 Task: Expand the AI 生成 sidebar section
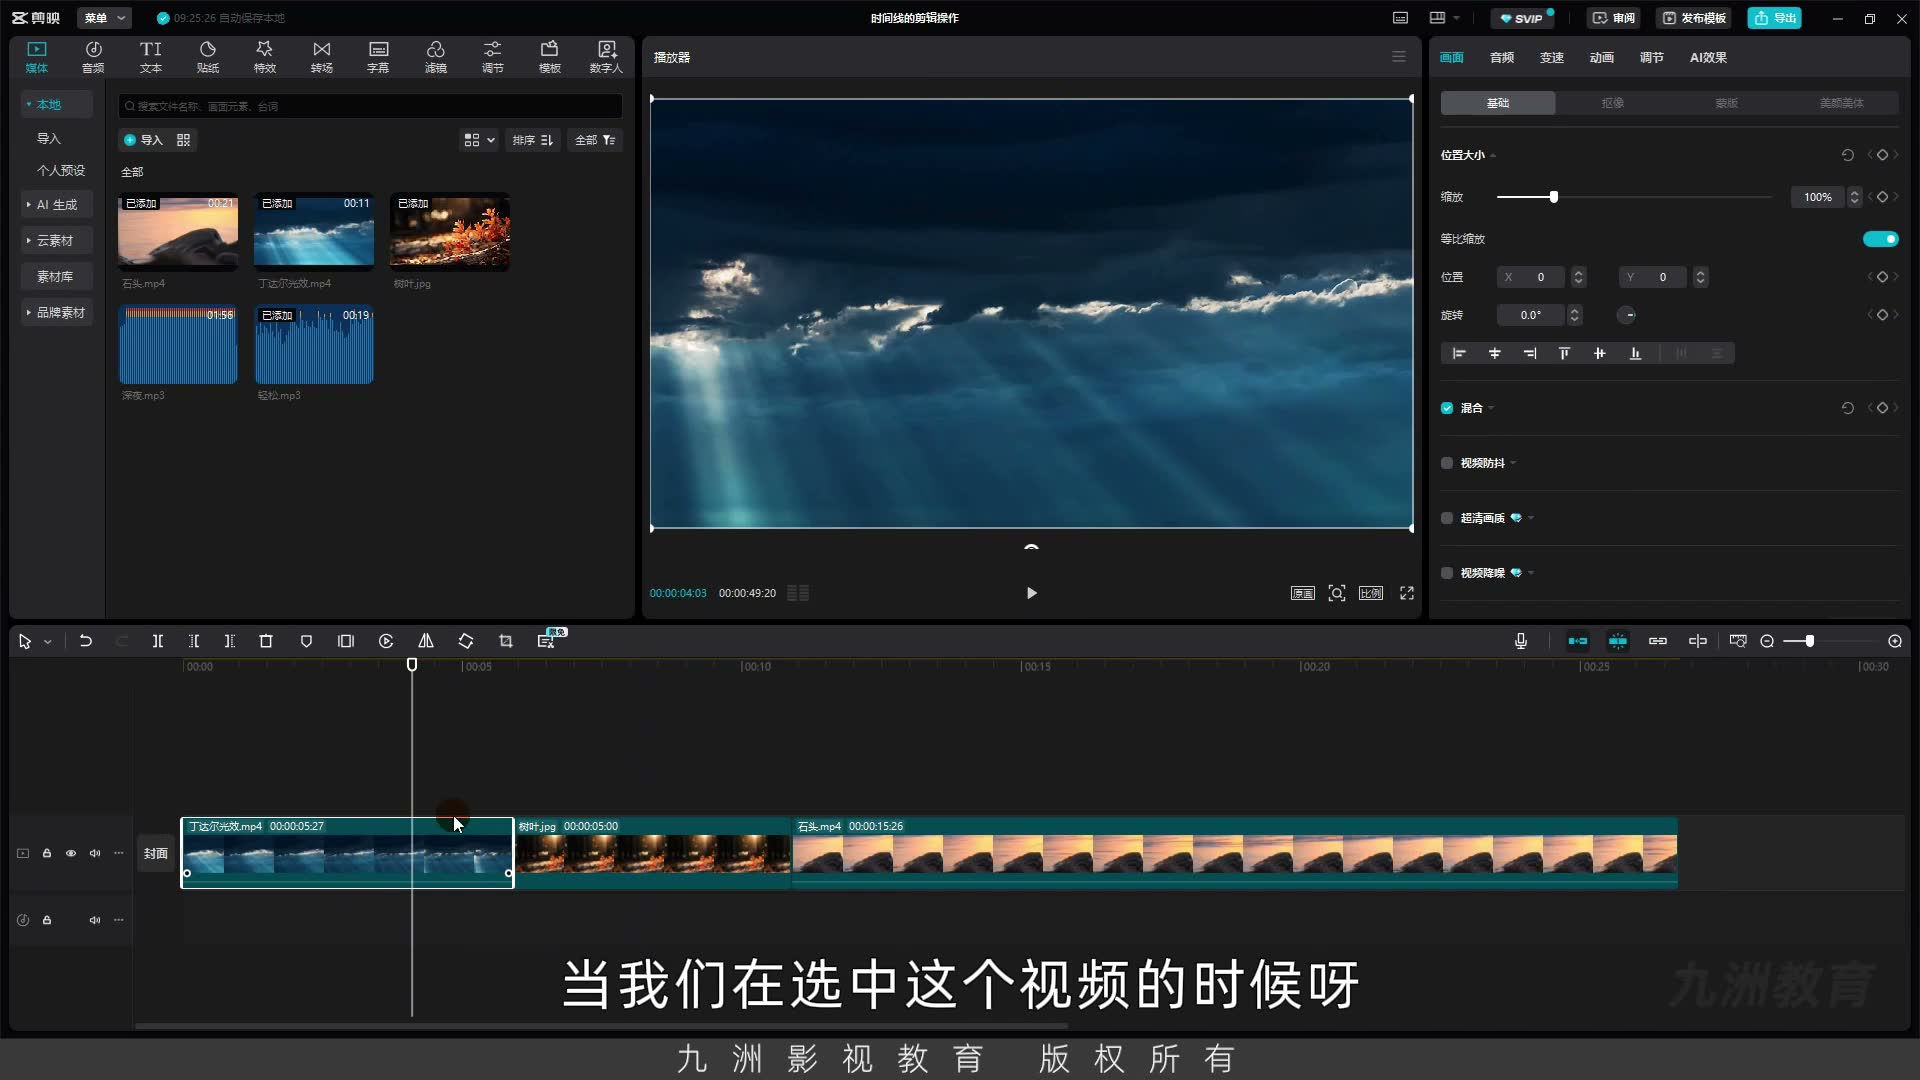click(x=57, y=204)
